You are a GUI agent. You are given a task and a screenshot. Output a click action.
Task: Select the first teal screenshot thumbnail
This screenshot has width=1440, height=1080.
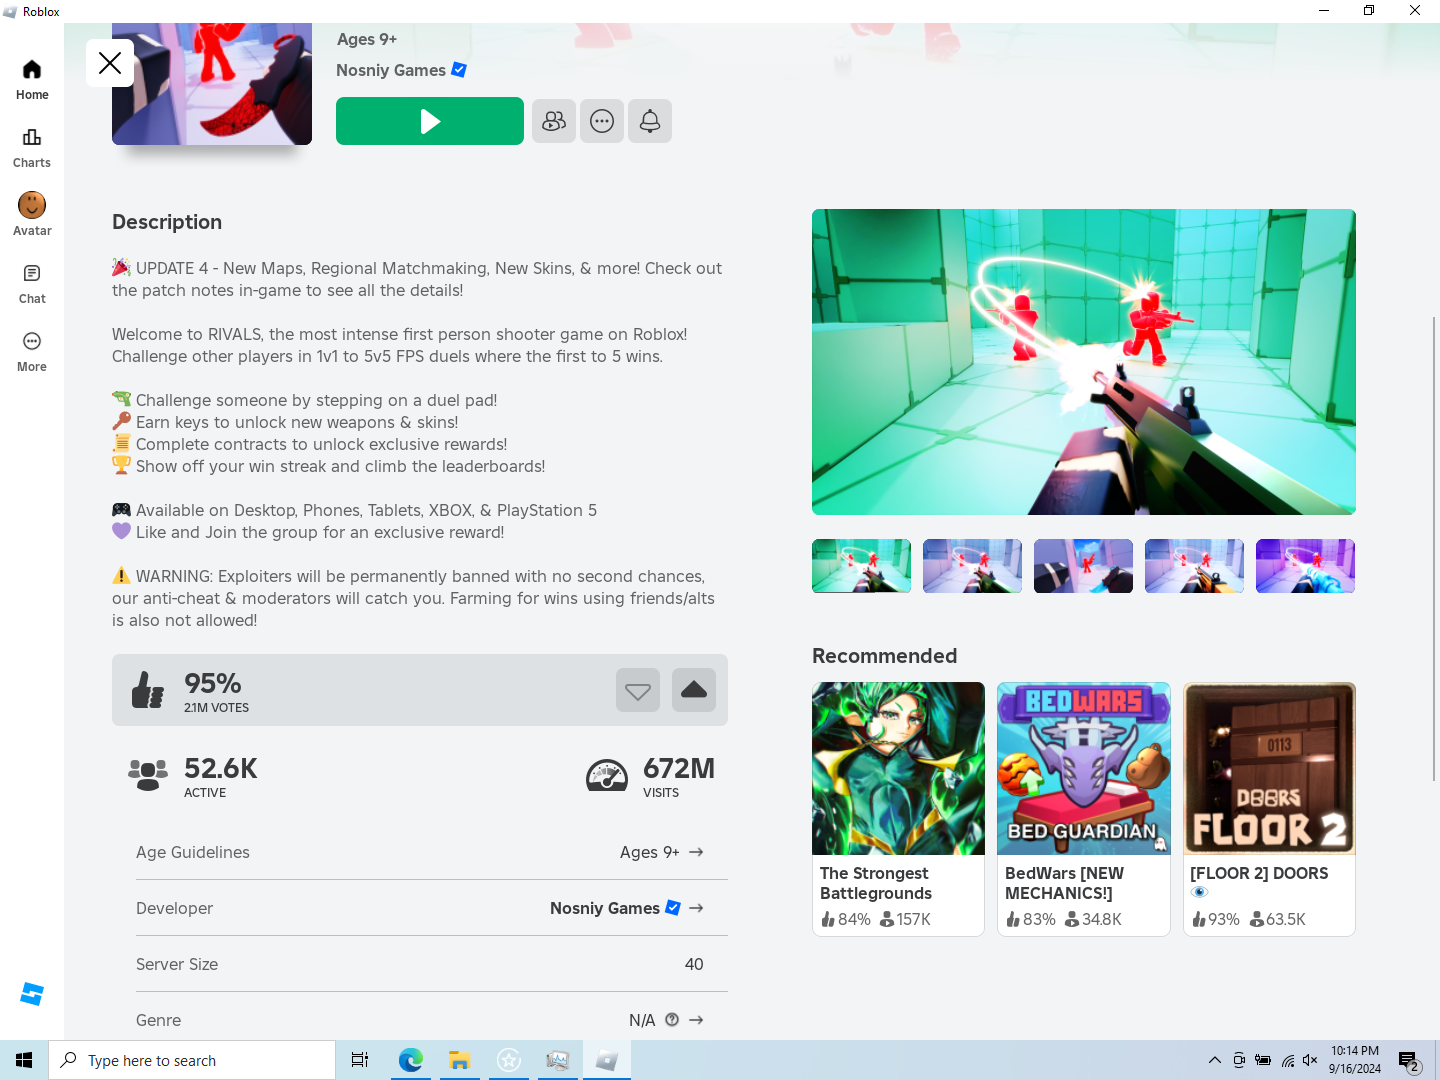click(862, 566)
